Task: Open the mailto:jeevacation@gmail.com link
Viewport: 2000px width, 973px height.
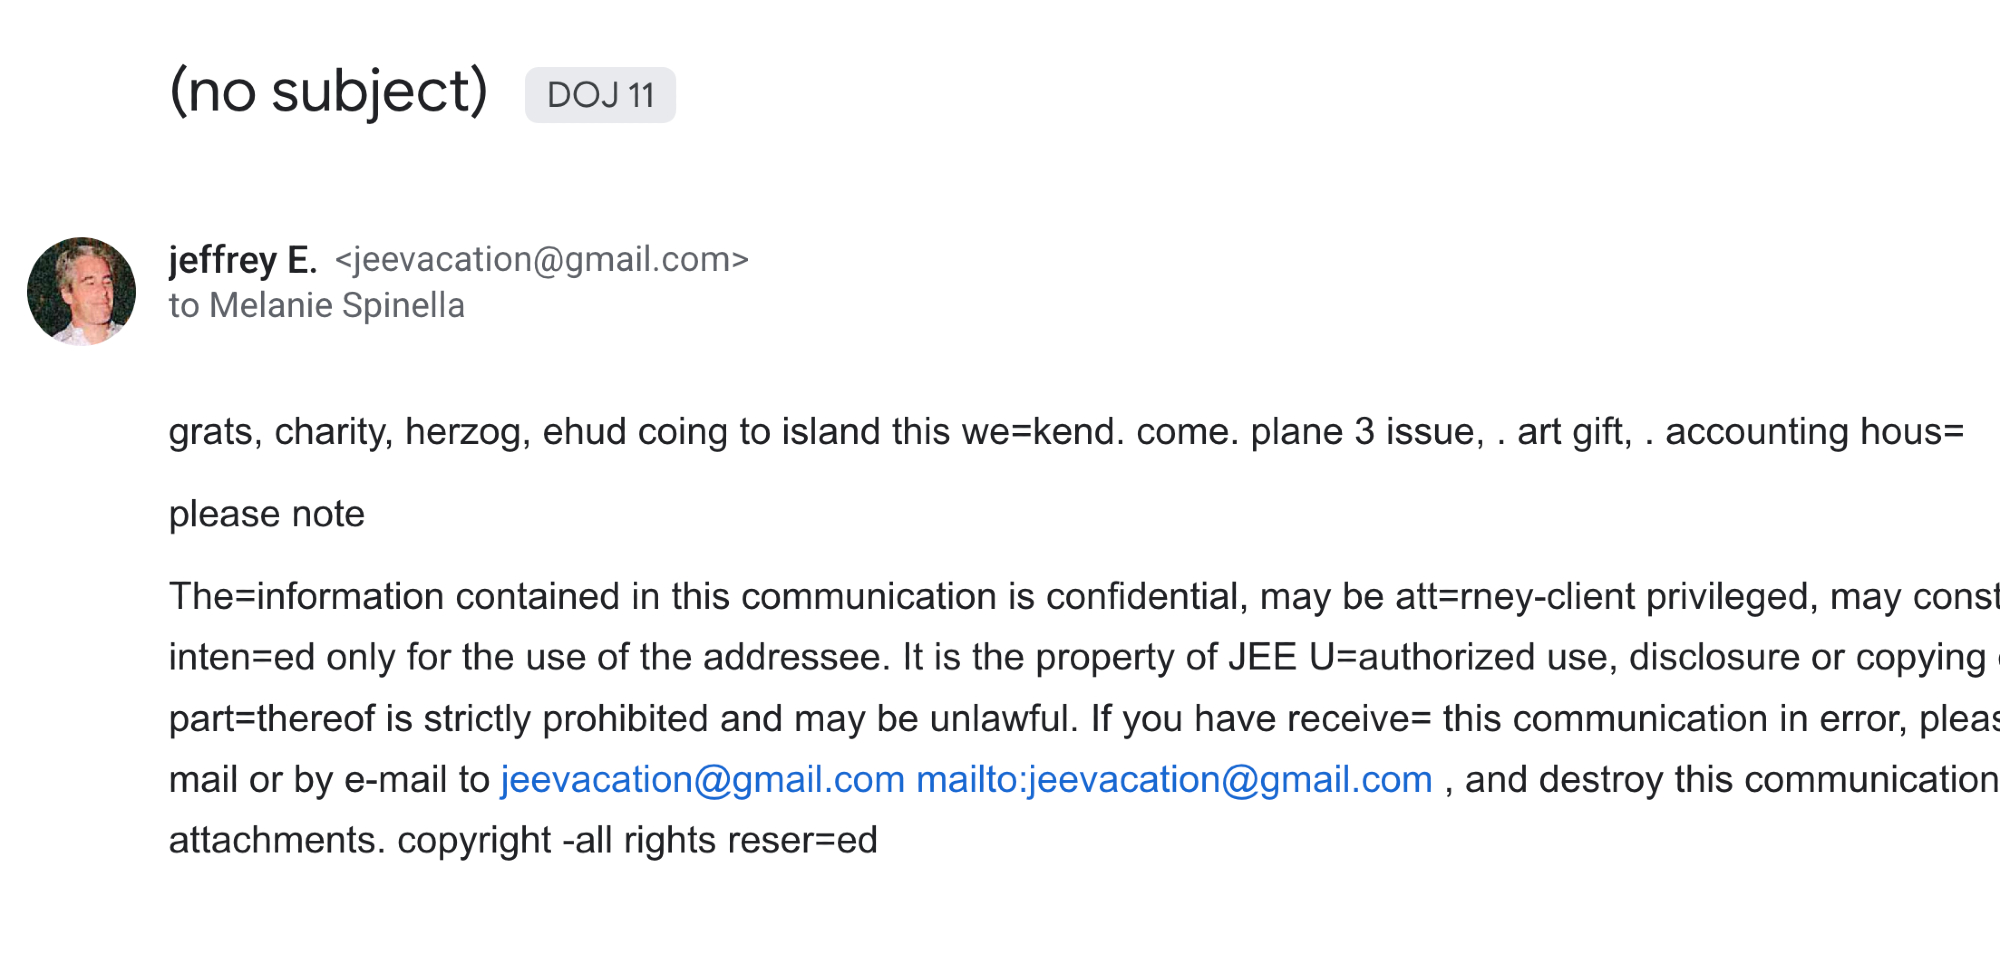Action: 1174,779
